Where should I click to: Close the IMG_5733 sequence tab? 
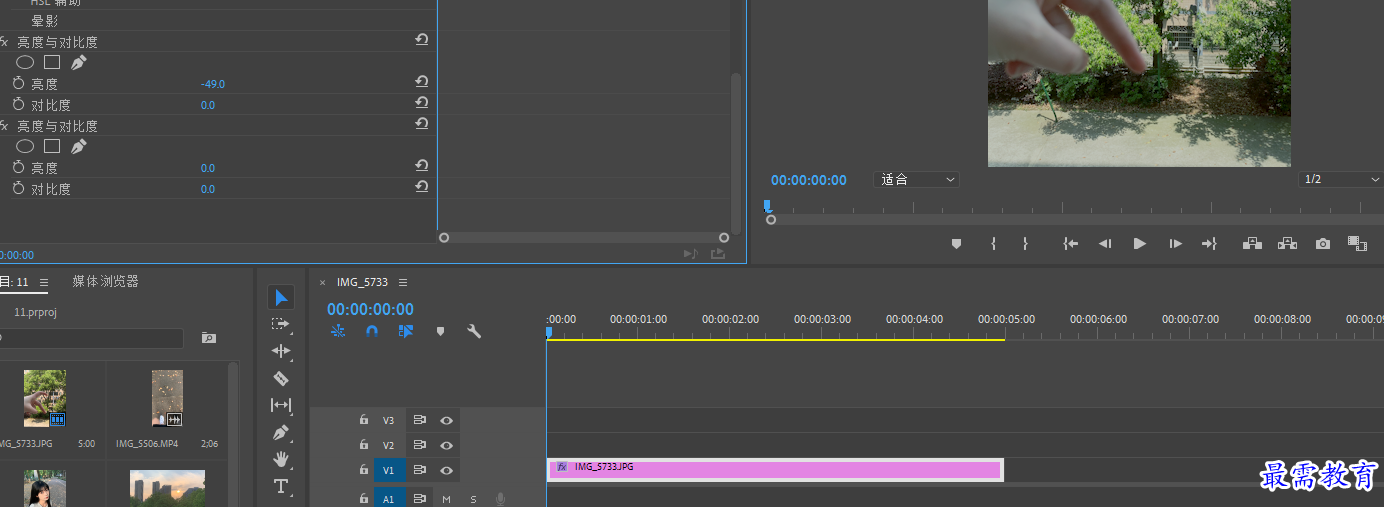coord(322,282)
